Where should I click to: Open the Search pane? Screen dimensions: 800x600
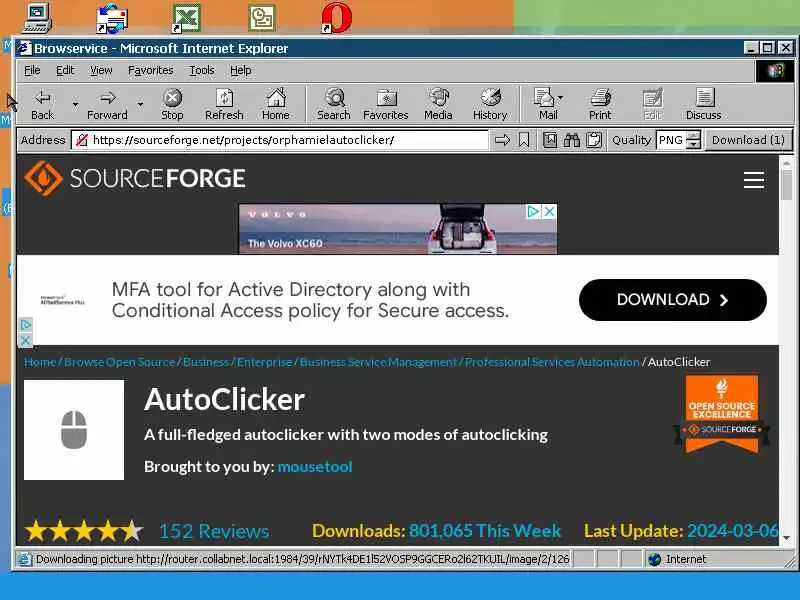point(334,105)
